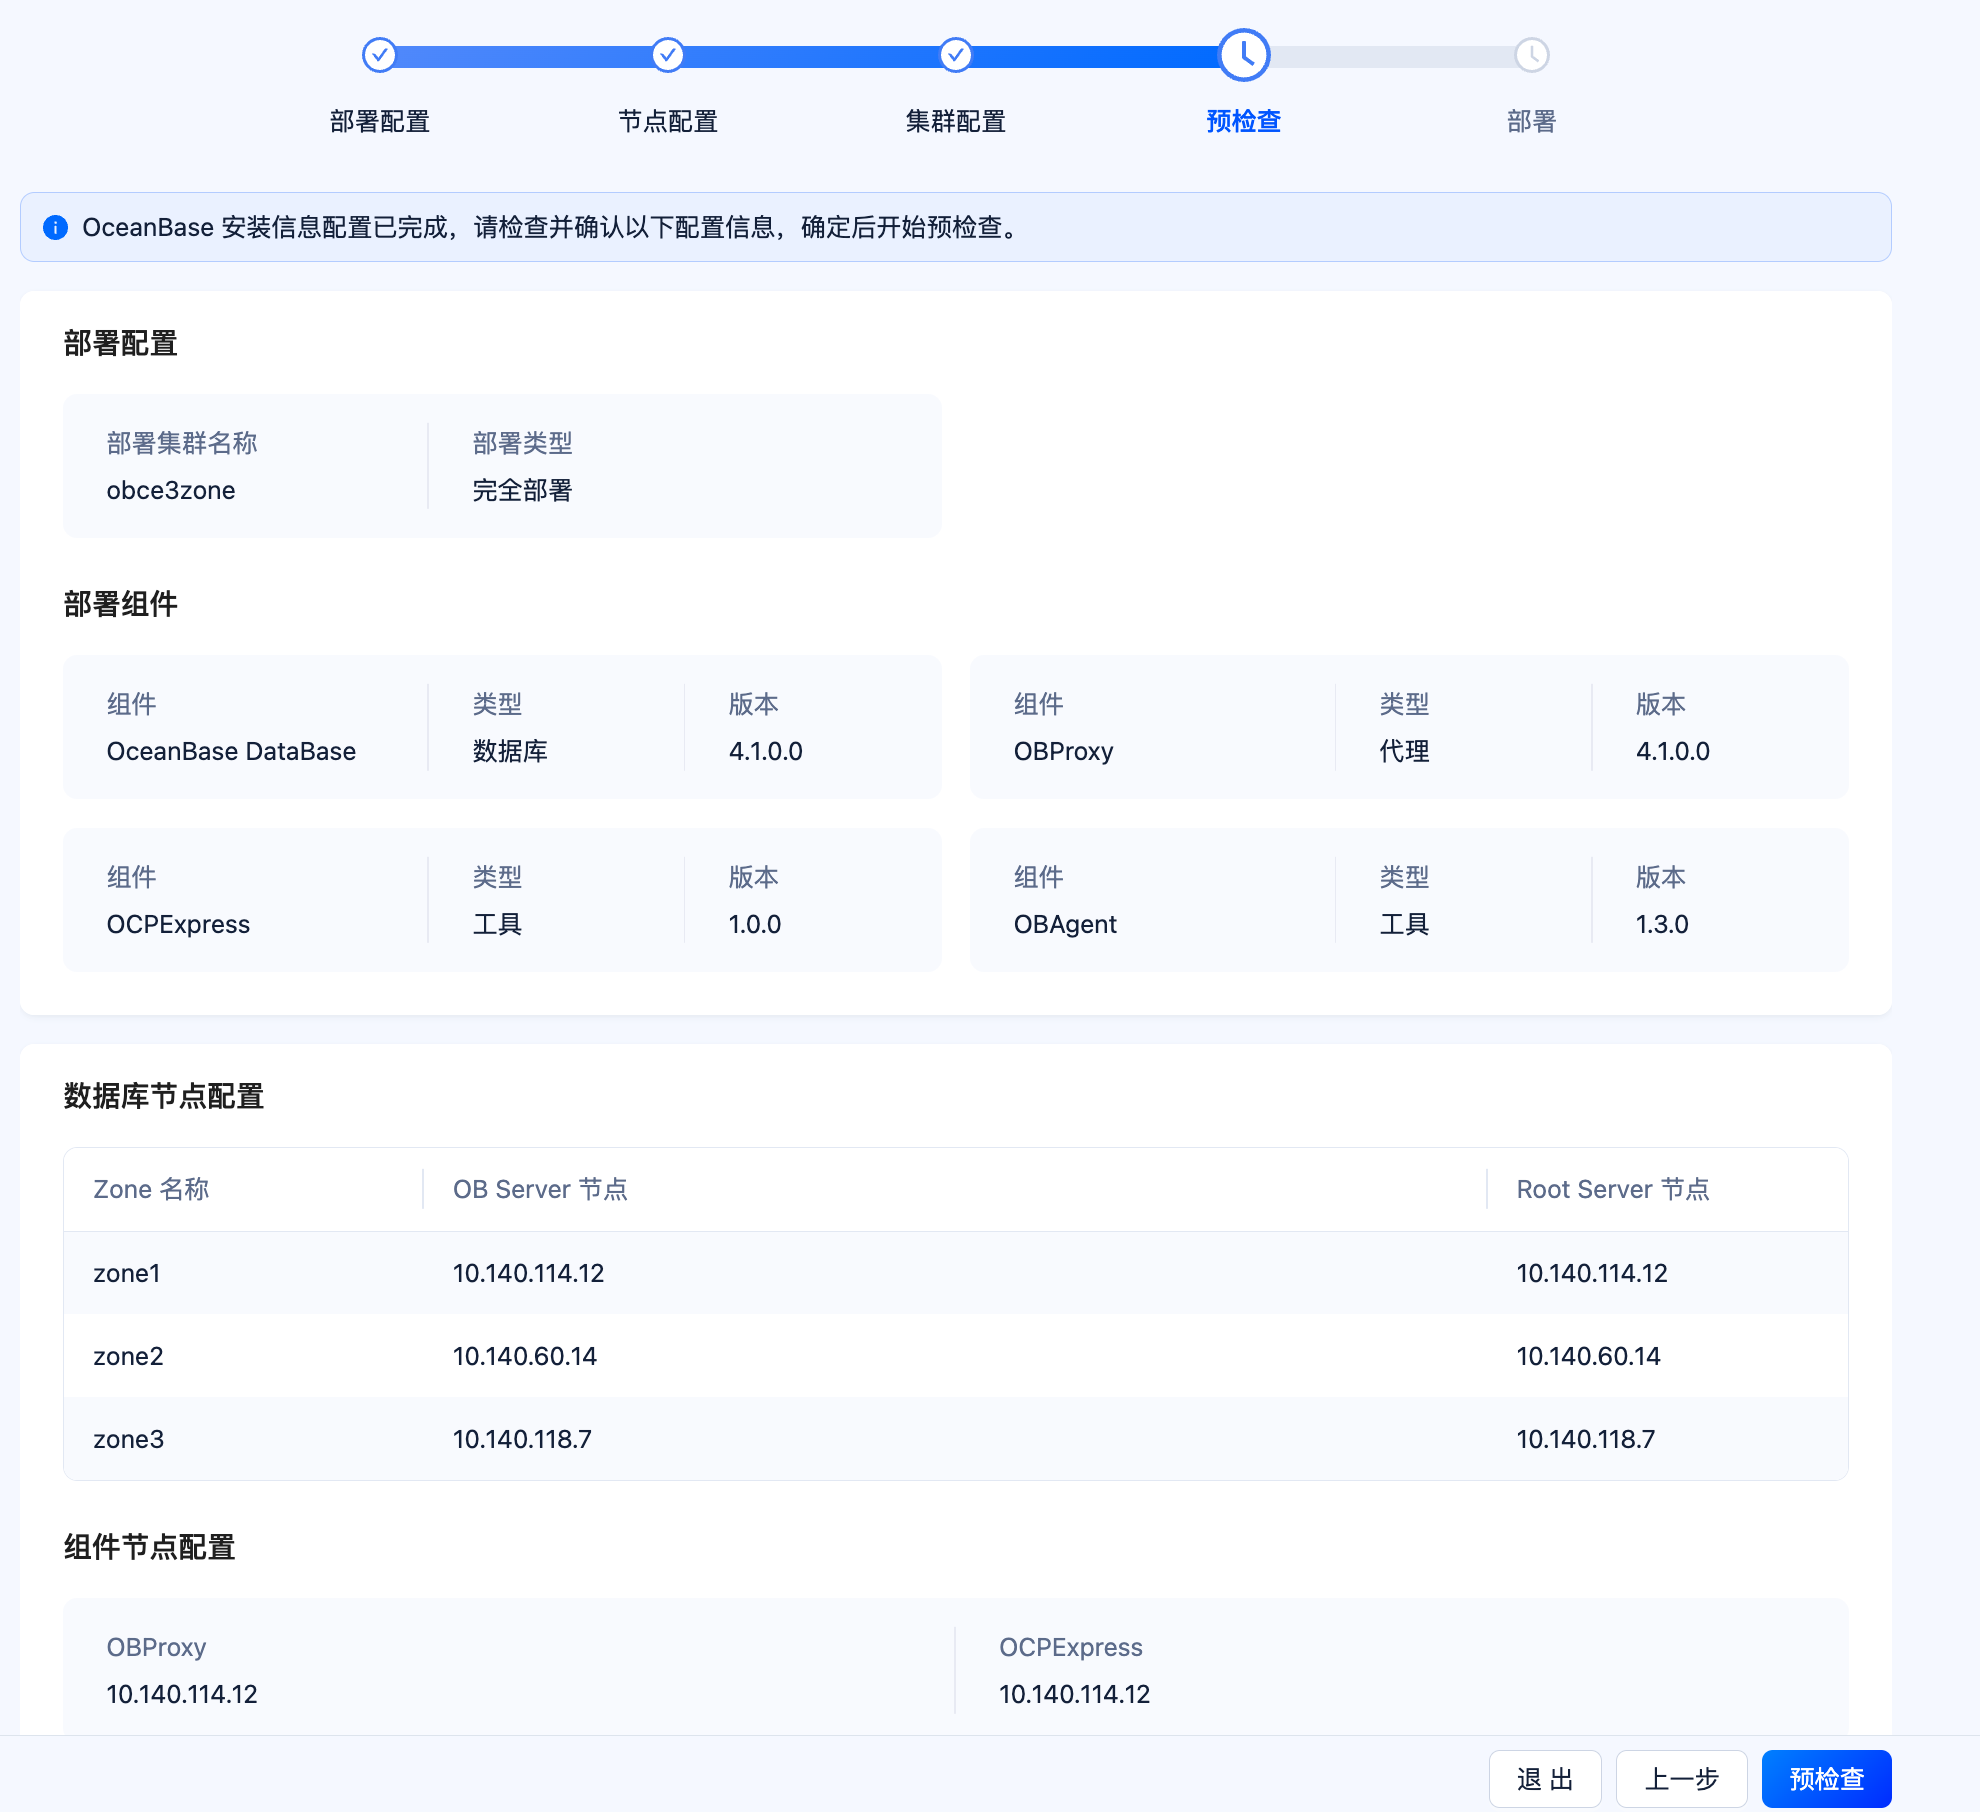Click the 集群配置 step checkmark icon
Screen dimensions: 1980x1812
pyautogui.click(x=955, y=55)
